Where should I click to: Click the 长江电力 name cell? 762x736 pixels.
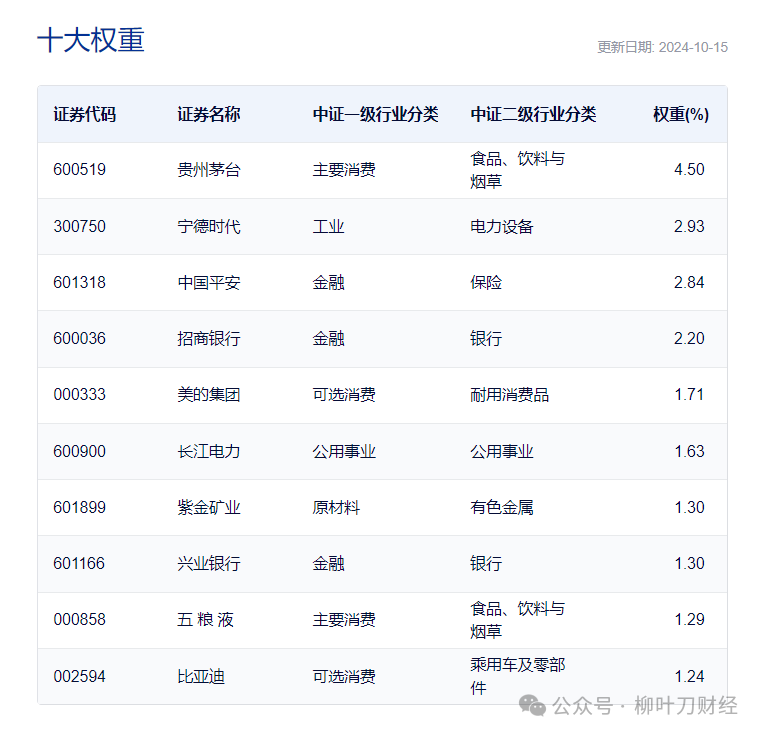(x=208, y=452)
